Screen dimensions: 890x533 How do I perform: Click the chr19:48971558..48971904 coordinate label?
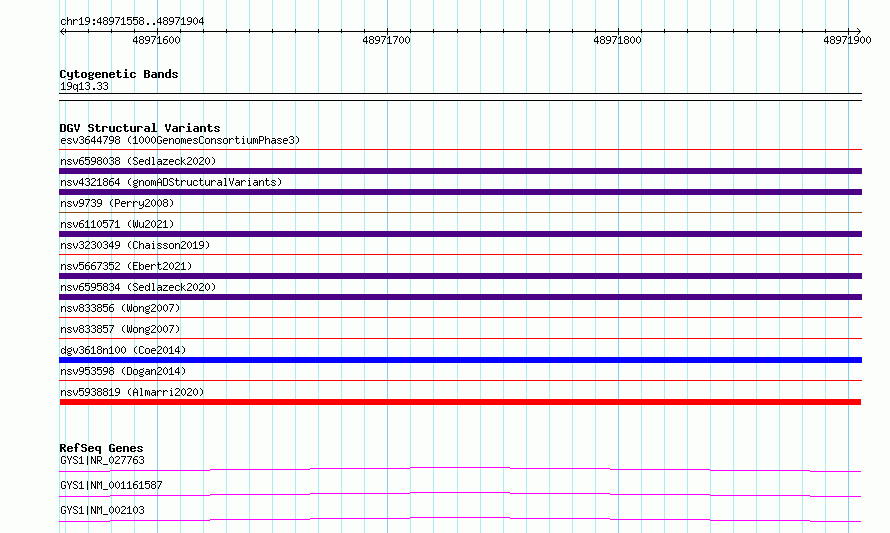(x=132, y=21)
